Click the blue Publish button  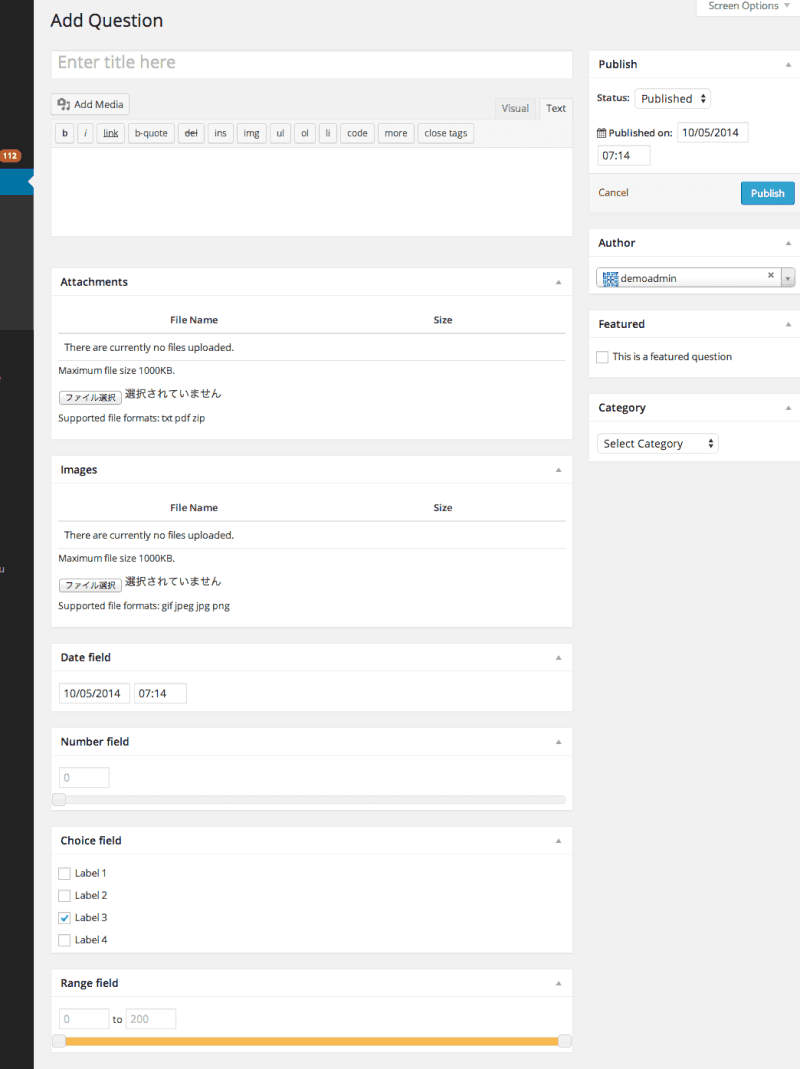pos(767,193)
